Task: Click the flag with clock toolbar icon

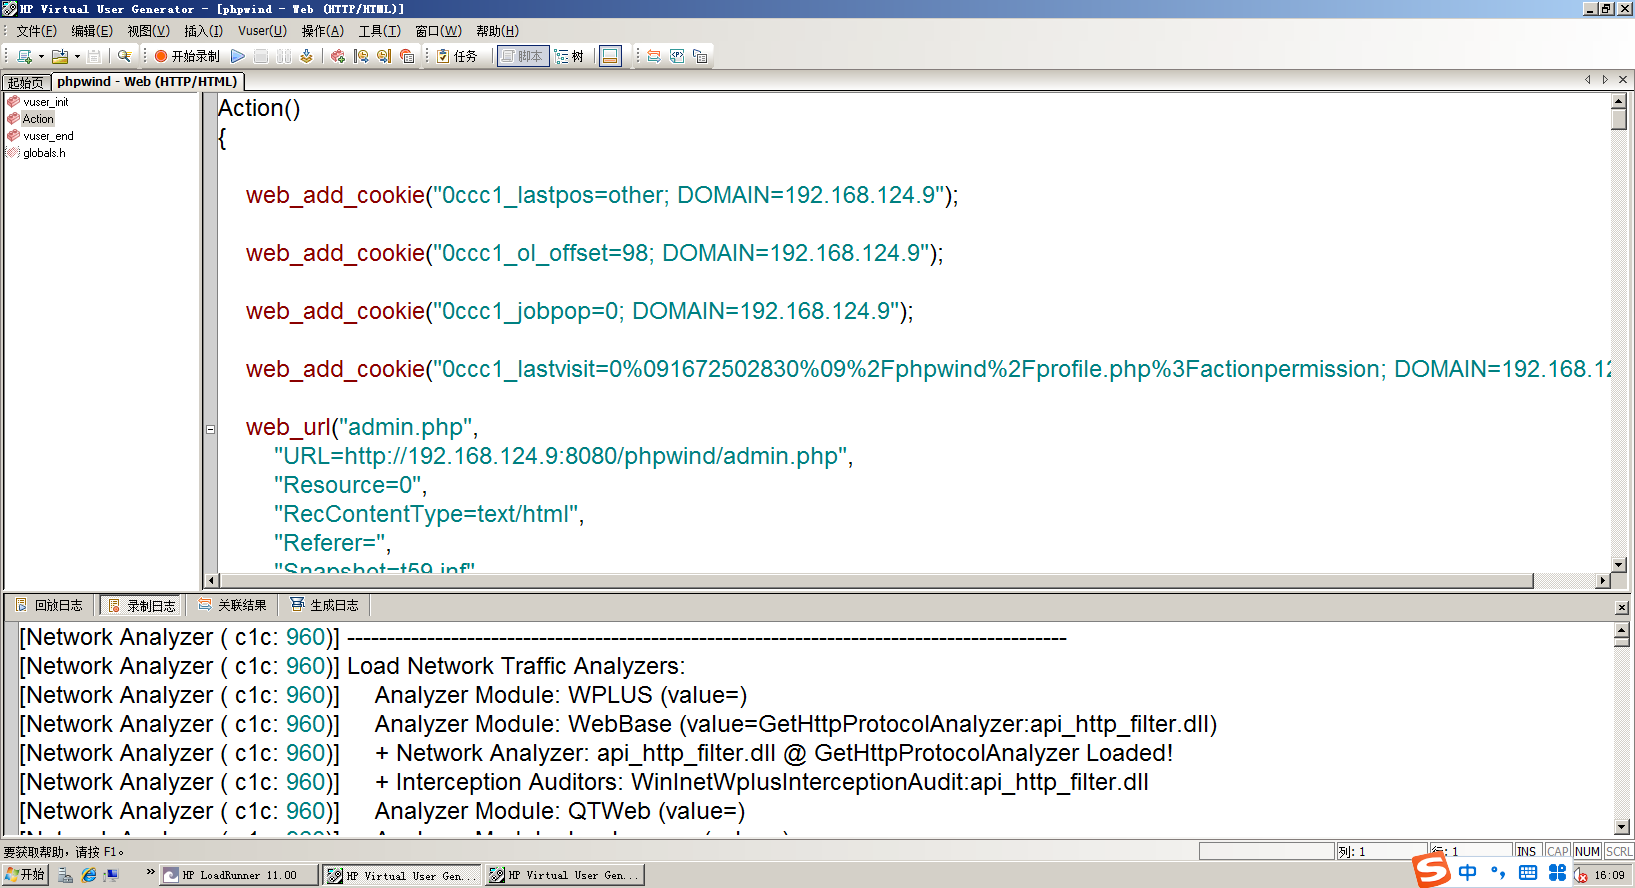Action: 361,56
